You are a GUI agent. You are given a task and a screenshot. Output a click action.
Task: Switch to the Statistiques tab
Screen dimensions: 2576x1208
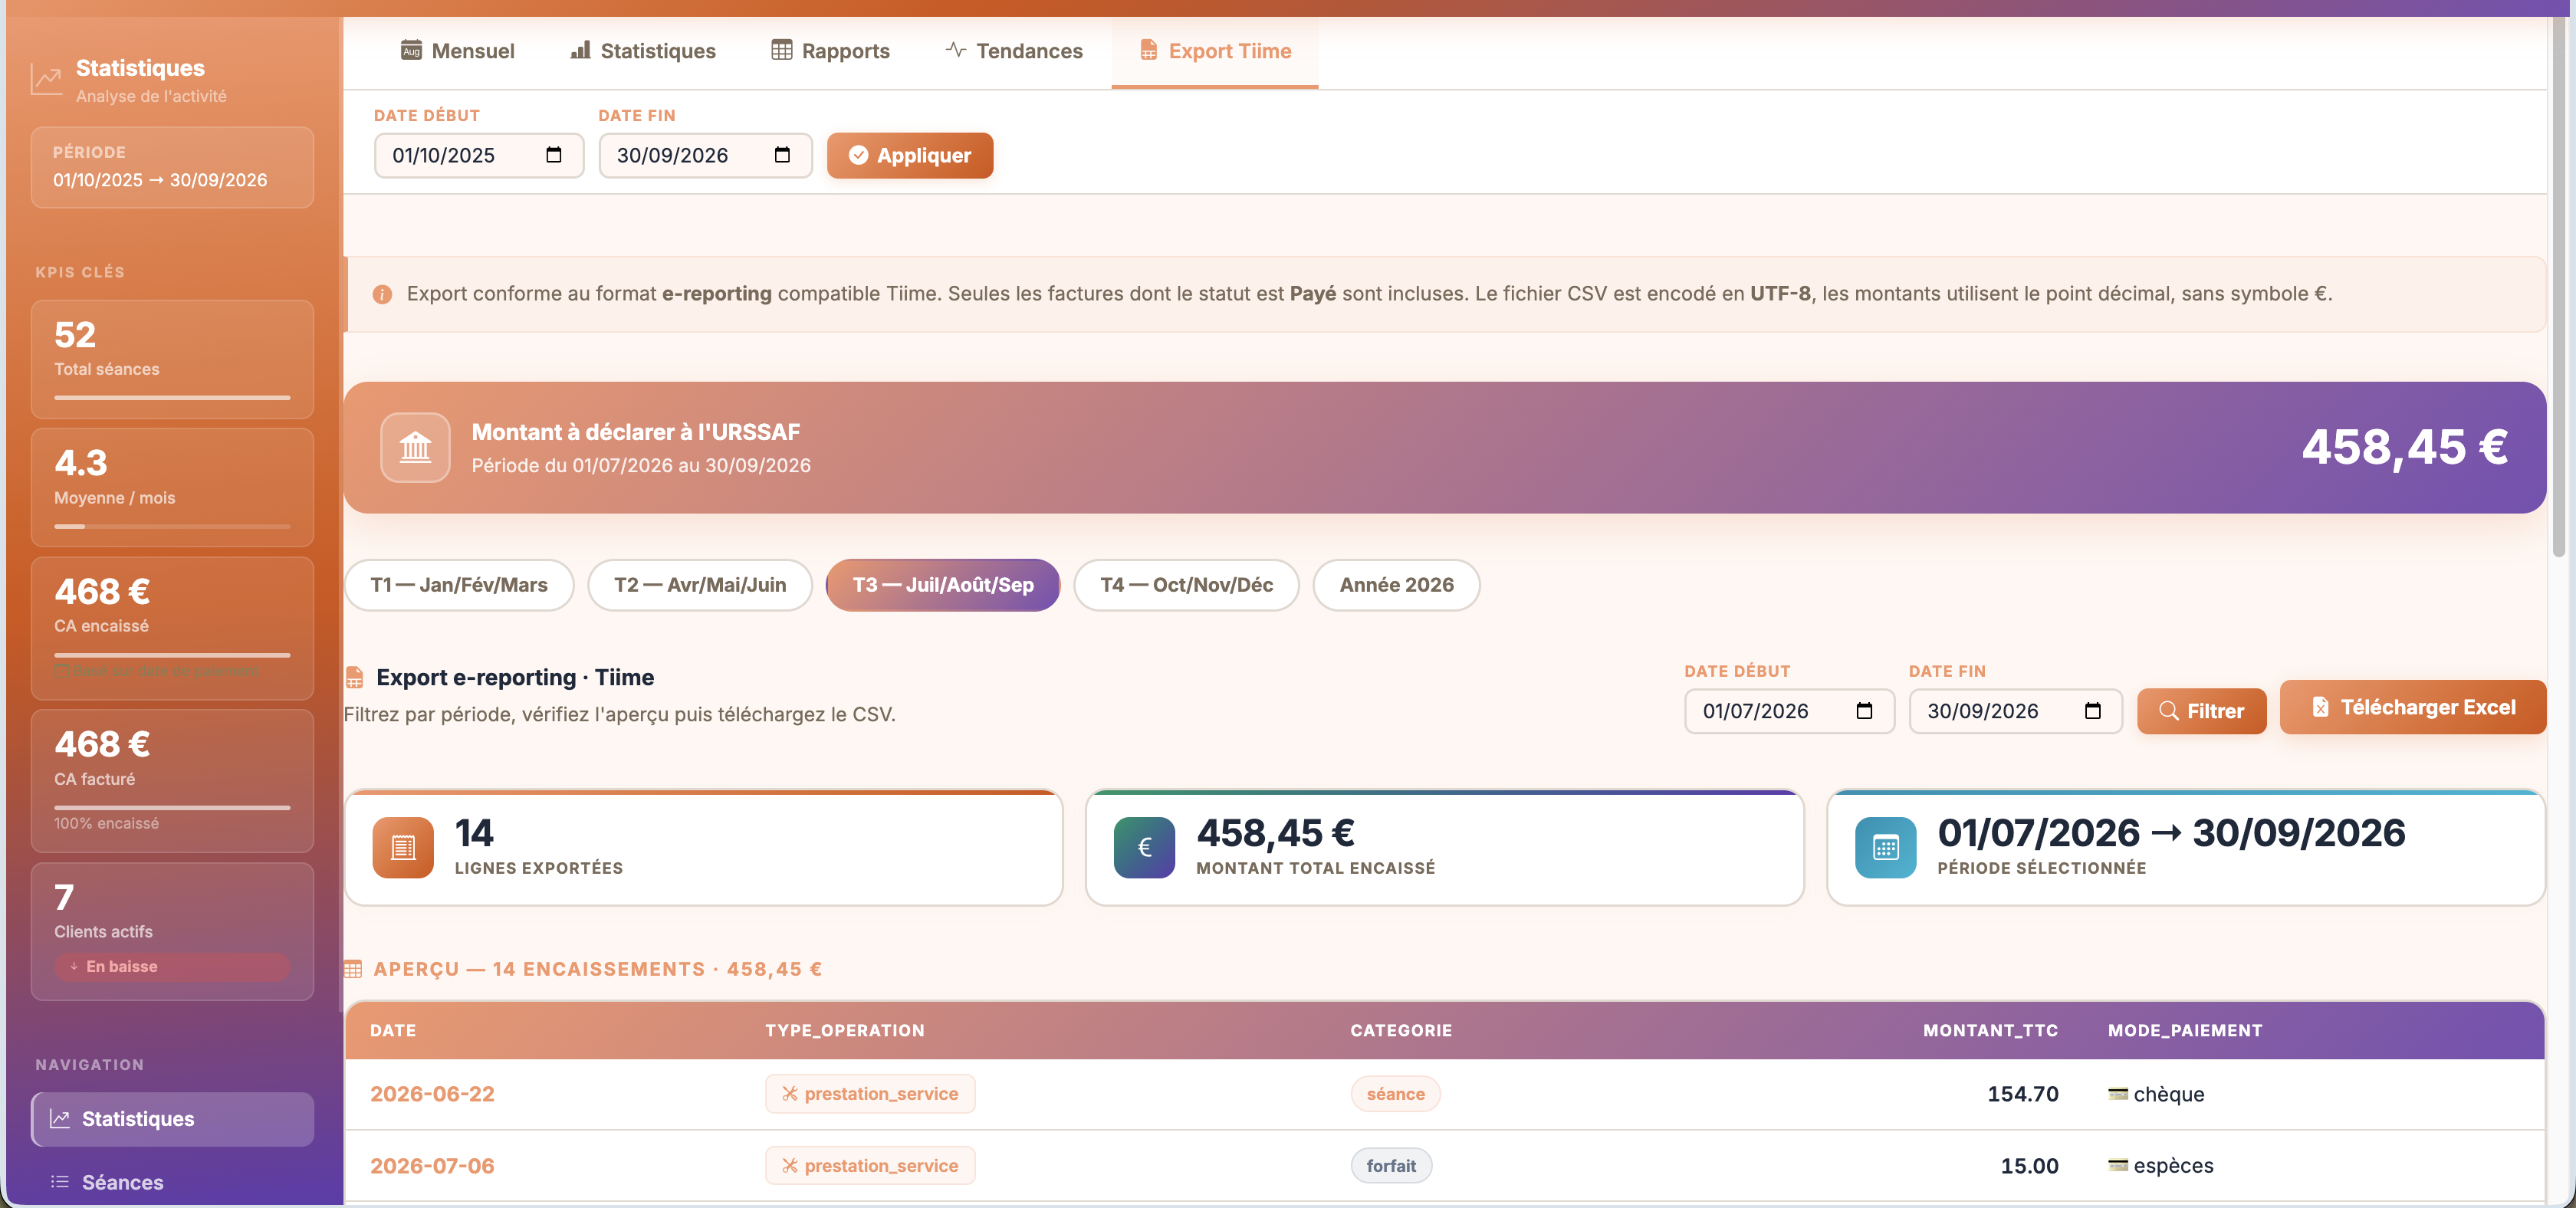pos(643,51)
